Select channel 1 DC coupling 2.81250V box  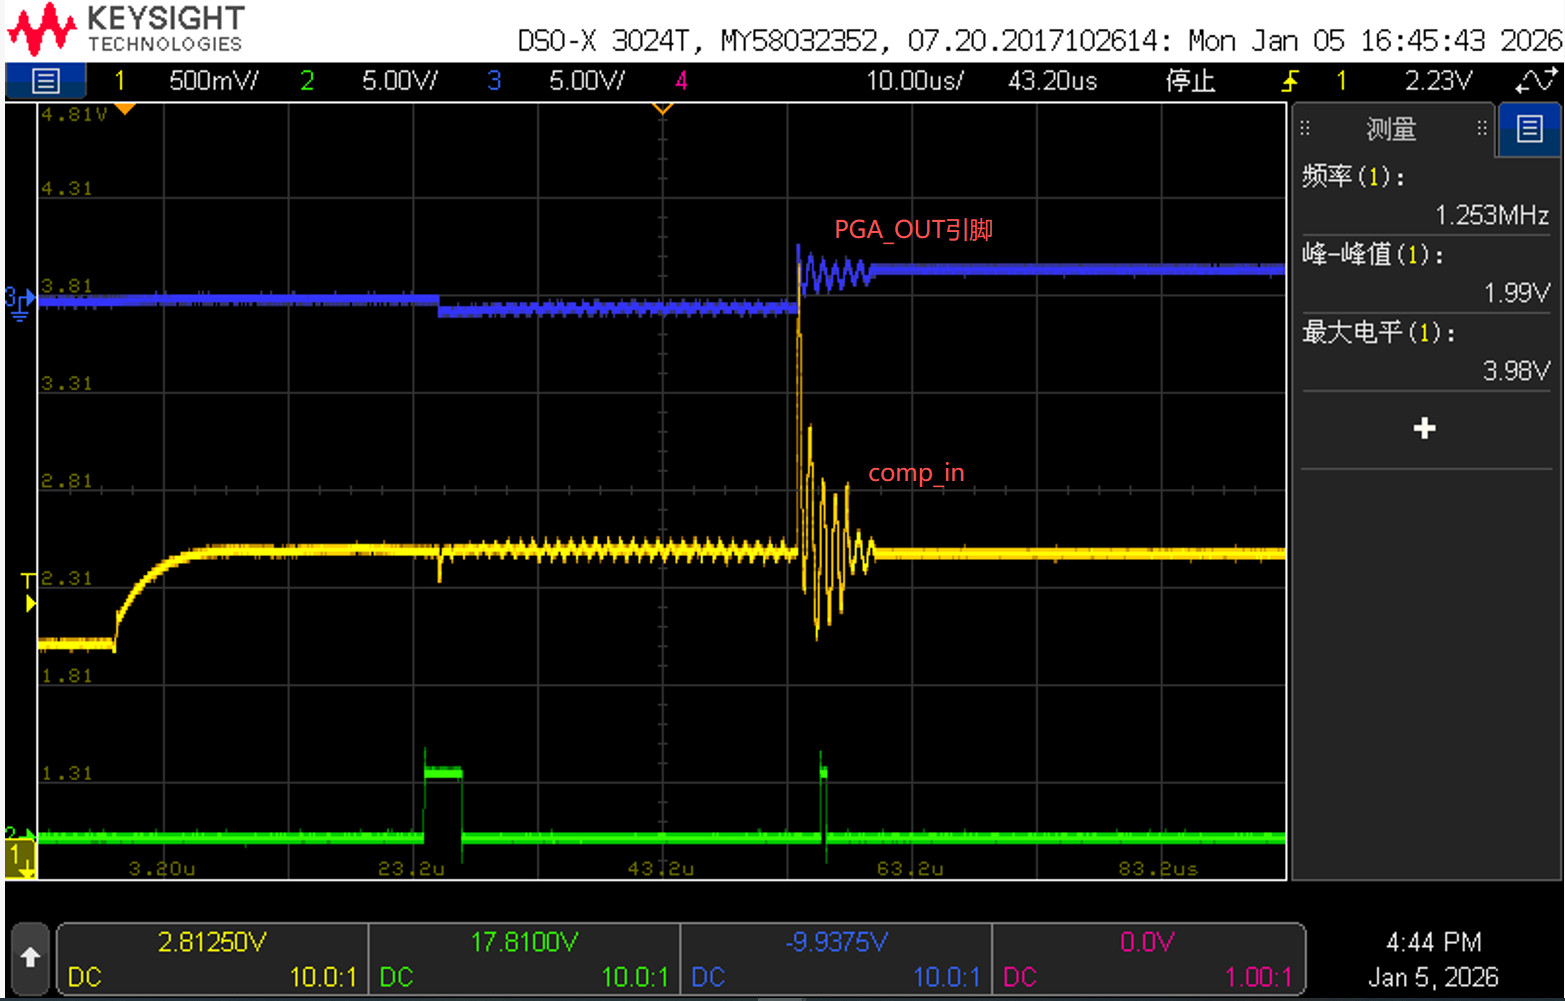[x=212, y=959]
